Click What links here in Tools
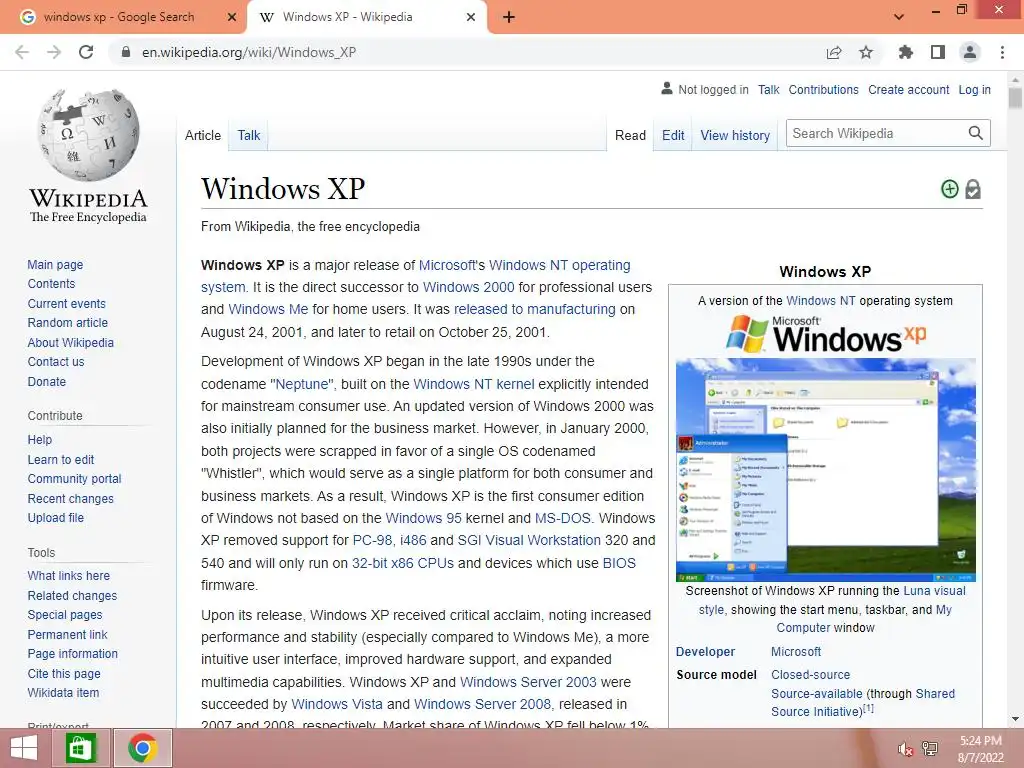1024x768 pixels. [x=68, y=575]
